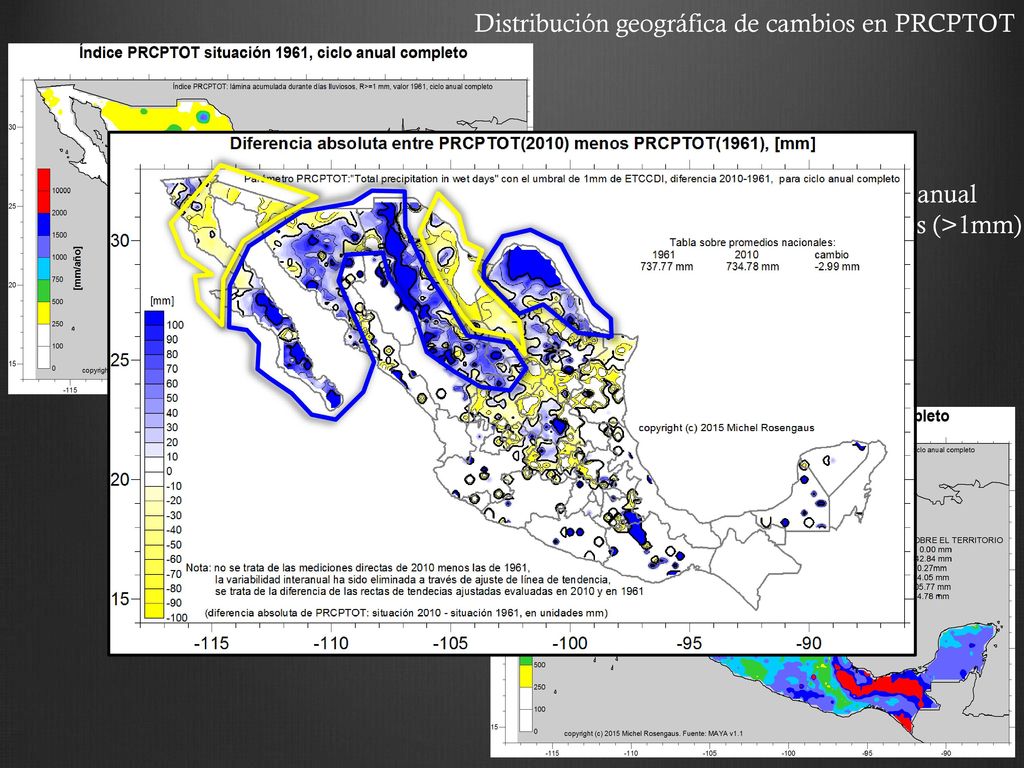Select the "0.00 mm" value in the lower-right map
1024x768 pixels.
point(935,550)
